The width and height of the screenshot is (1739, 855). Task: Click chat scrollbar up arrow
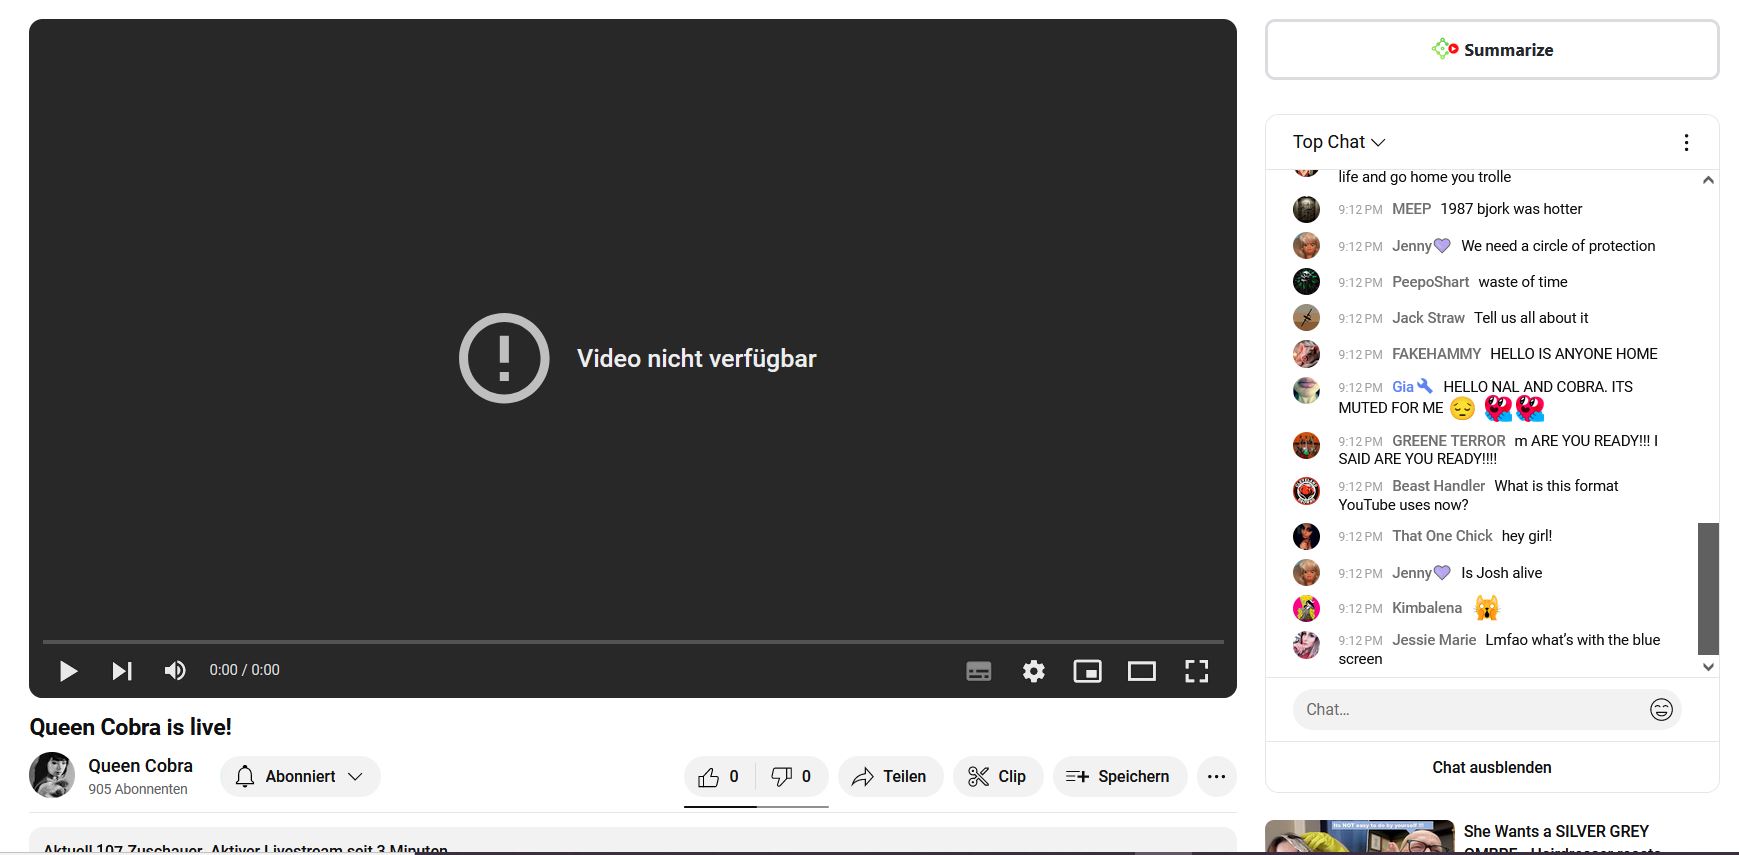pyautogui.click(x=1708, y=180)
